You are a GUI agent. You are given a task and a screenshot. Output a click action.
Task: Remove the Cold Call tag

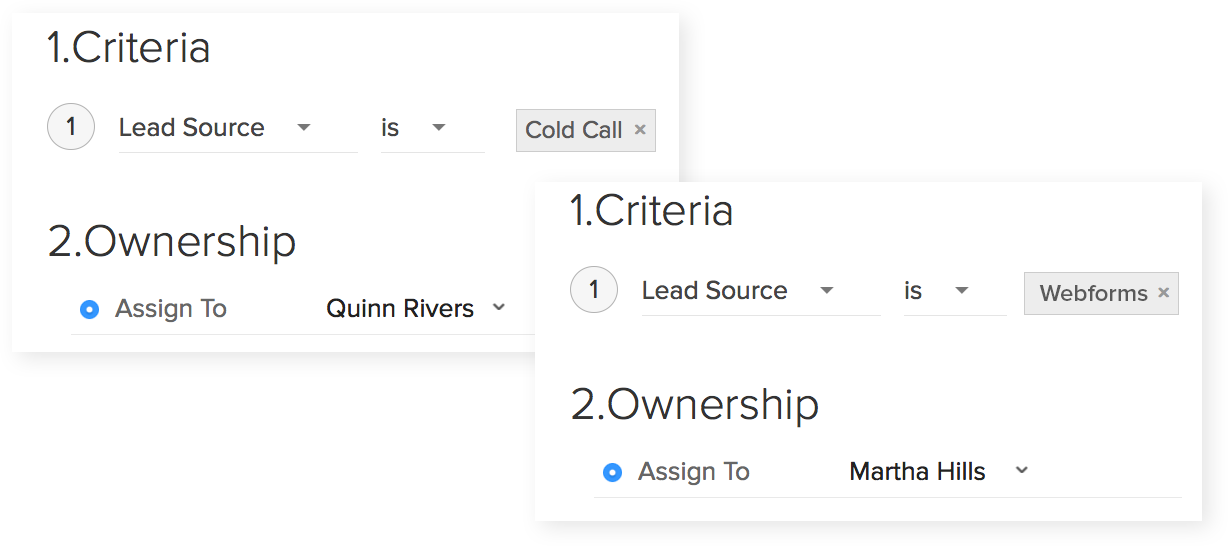tap(640, 130)
